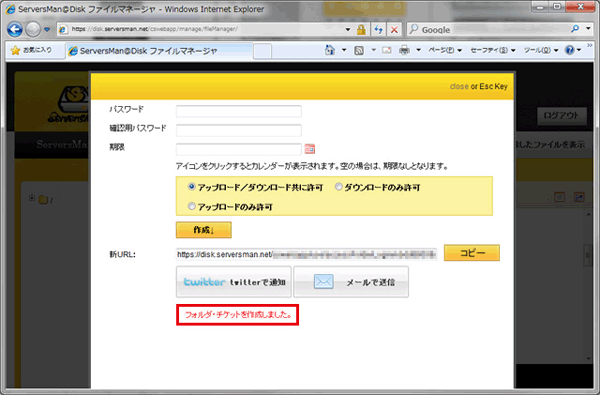Select アップロード/ダウンロード共に許可 radio button
The width and height of the screenshot is (600, 395).
[191, 187]
